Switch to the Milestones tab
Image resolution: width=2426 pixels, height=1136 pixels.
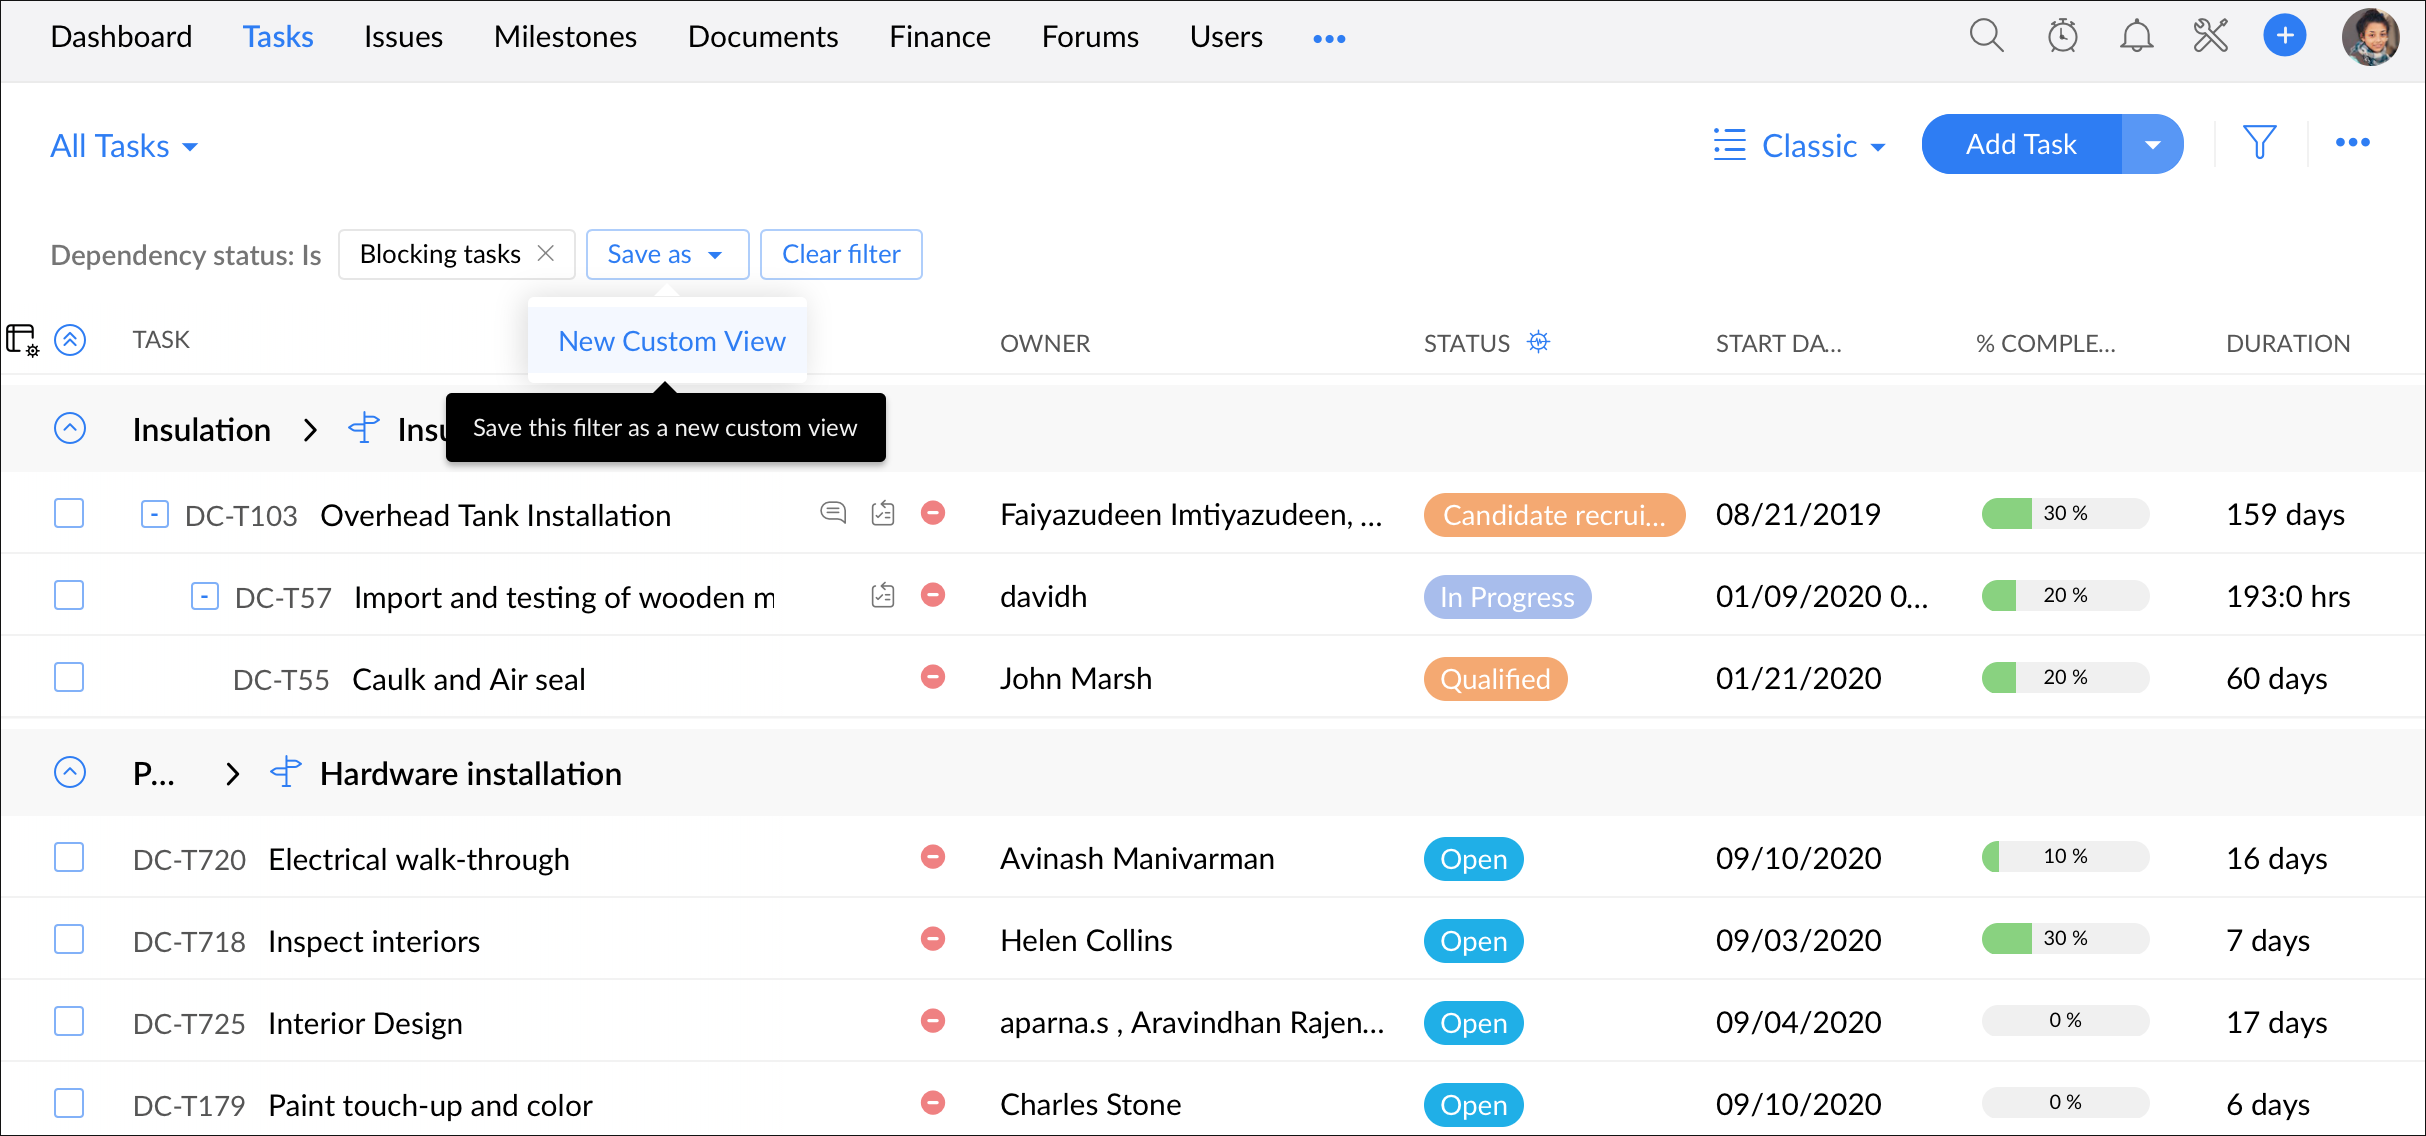coord(565,37)
